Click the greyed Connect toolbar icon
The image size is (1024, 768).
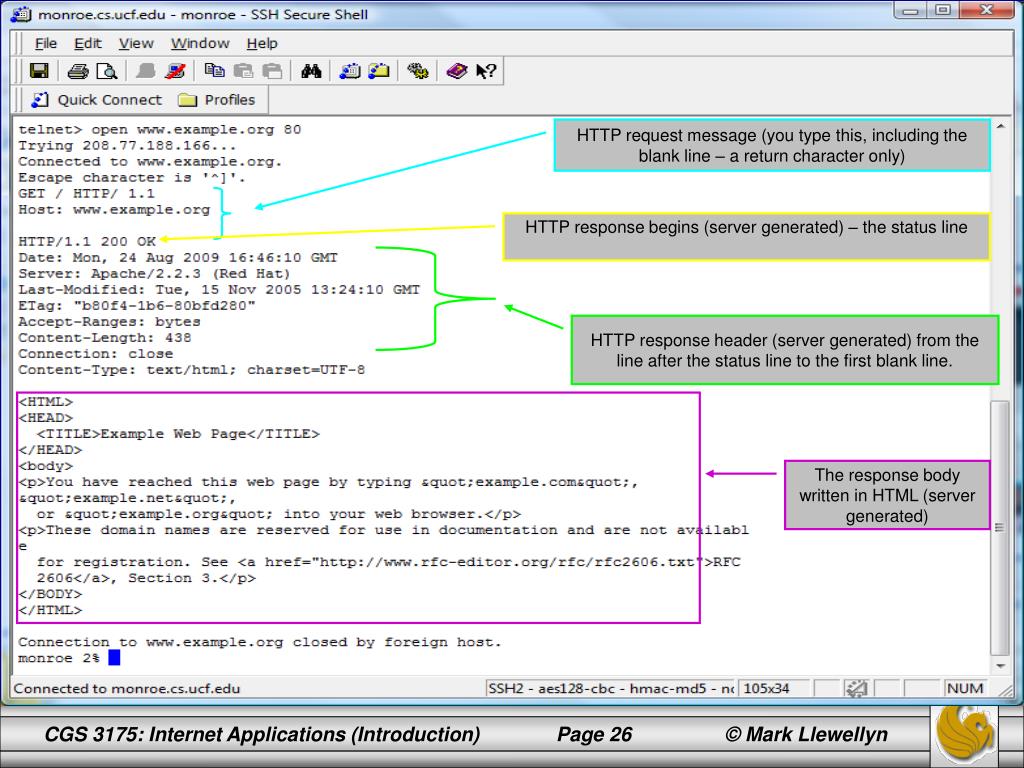(x=145, y=71)
